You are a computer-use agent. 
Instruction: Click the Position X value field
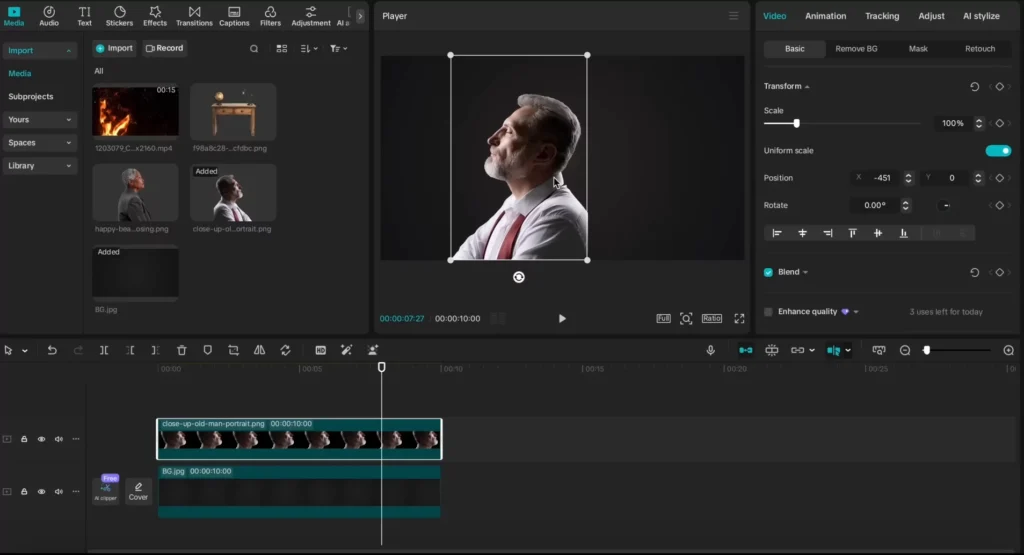coord(882,178)
